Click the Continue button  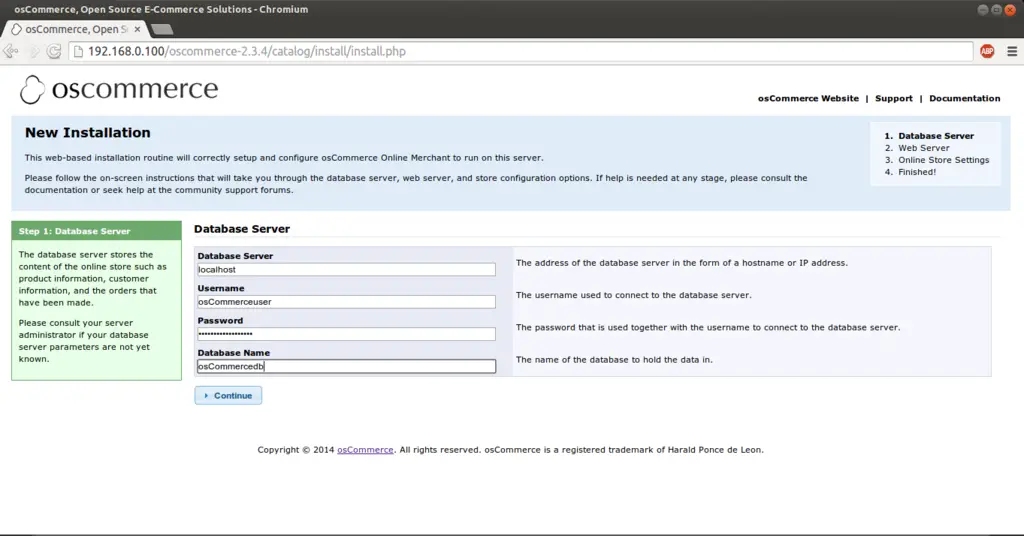click(x=228, y=396)
